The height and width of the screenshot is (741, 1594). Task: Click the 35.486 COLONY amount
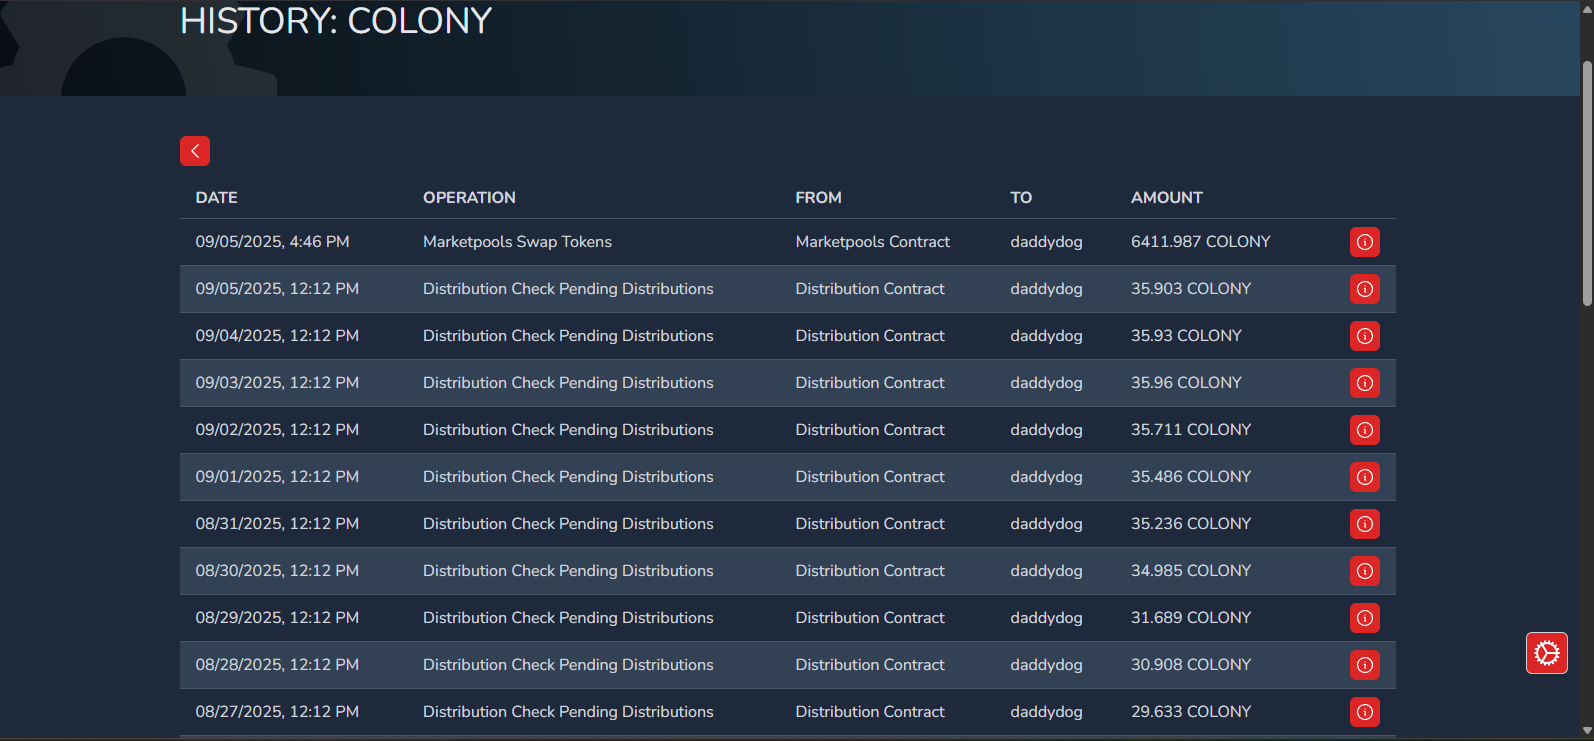[1191, 477]
